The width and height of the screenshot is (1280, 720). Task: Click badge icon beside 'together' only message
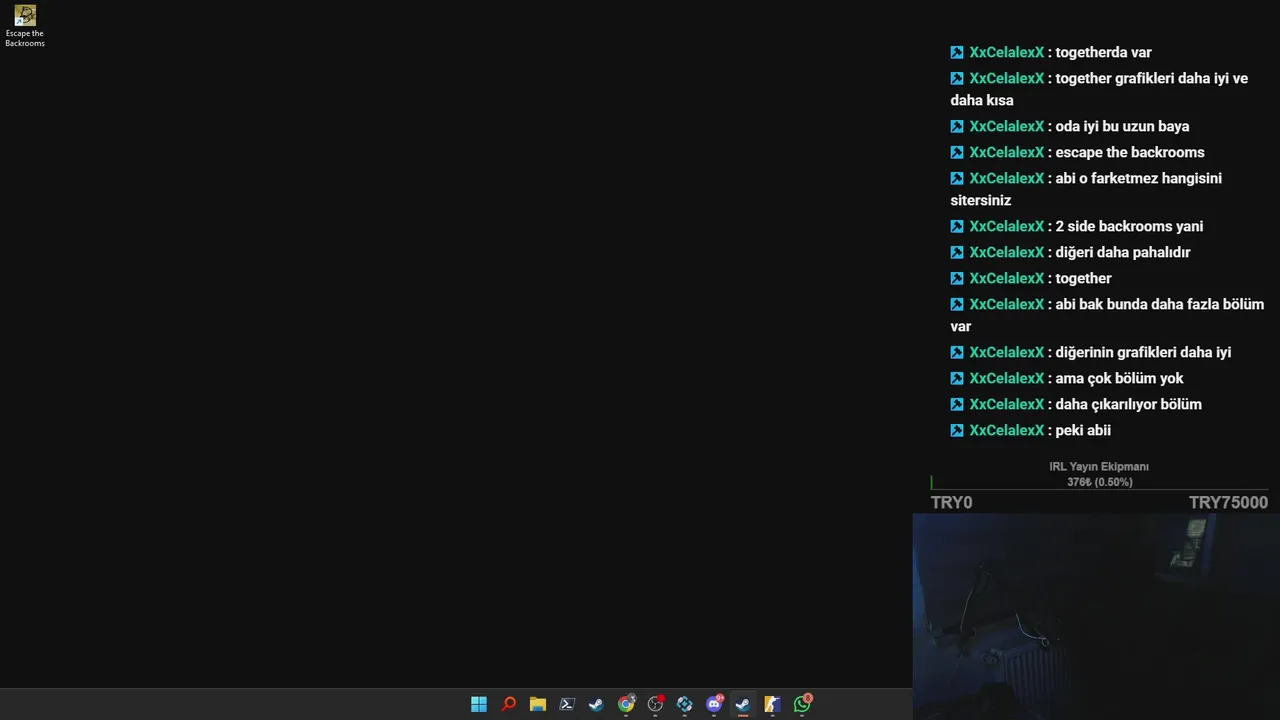tap(957, 278)
